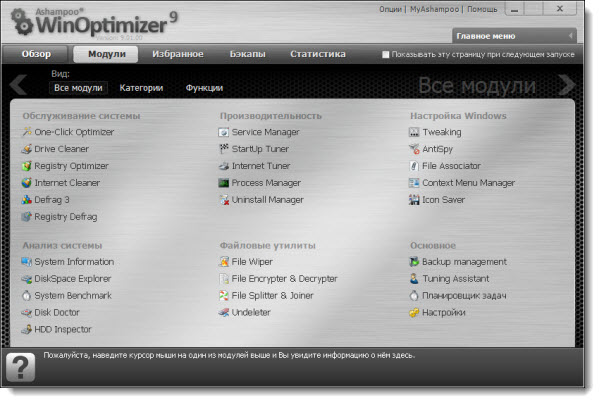The width and height of the screenshot is (600, 403).
Task: Click the Drive Cleaner broom icon
Action: point(27,149)
